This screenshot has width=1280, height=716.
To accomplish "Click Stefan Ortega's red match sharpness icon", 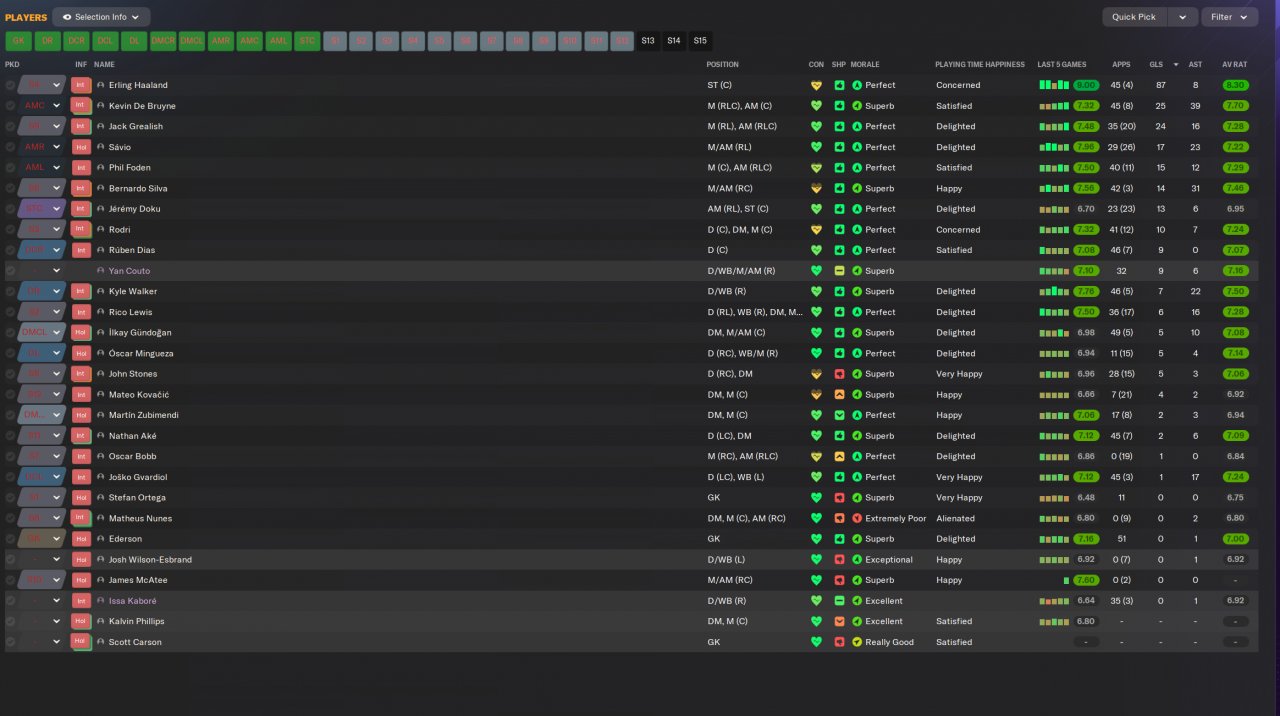I will coord(839,498).
